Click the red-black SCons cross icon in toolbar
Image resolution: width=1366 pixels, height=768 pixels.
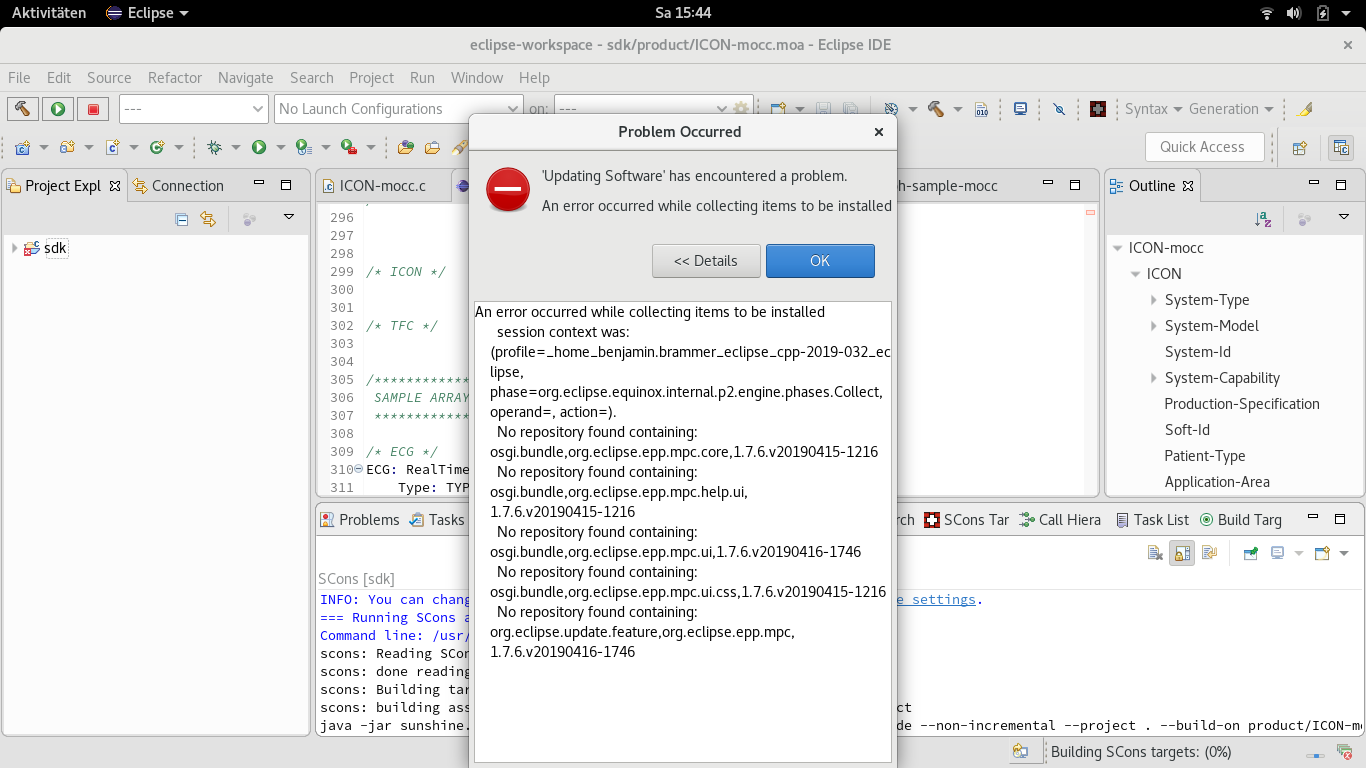(1098, 109)
